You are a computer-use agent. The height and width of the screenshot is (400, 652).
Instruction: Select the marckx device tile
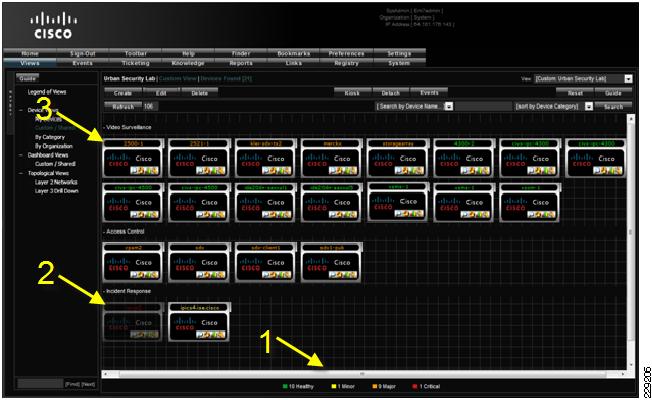pyautogui.click(x=331, y=158)
